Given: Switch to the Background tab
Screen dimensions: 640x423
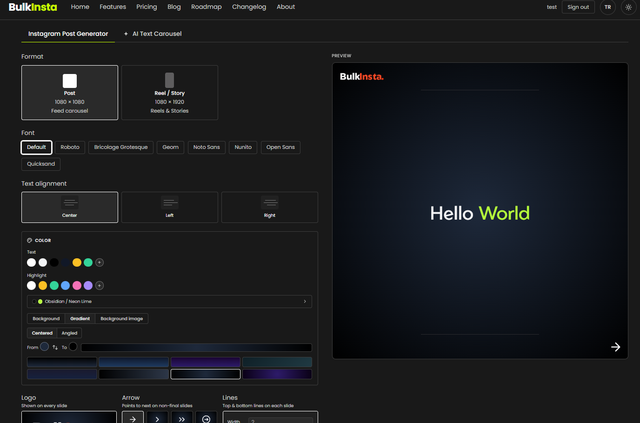Looking at the screenshot, I should [x=46, y=318].
